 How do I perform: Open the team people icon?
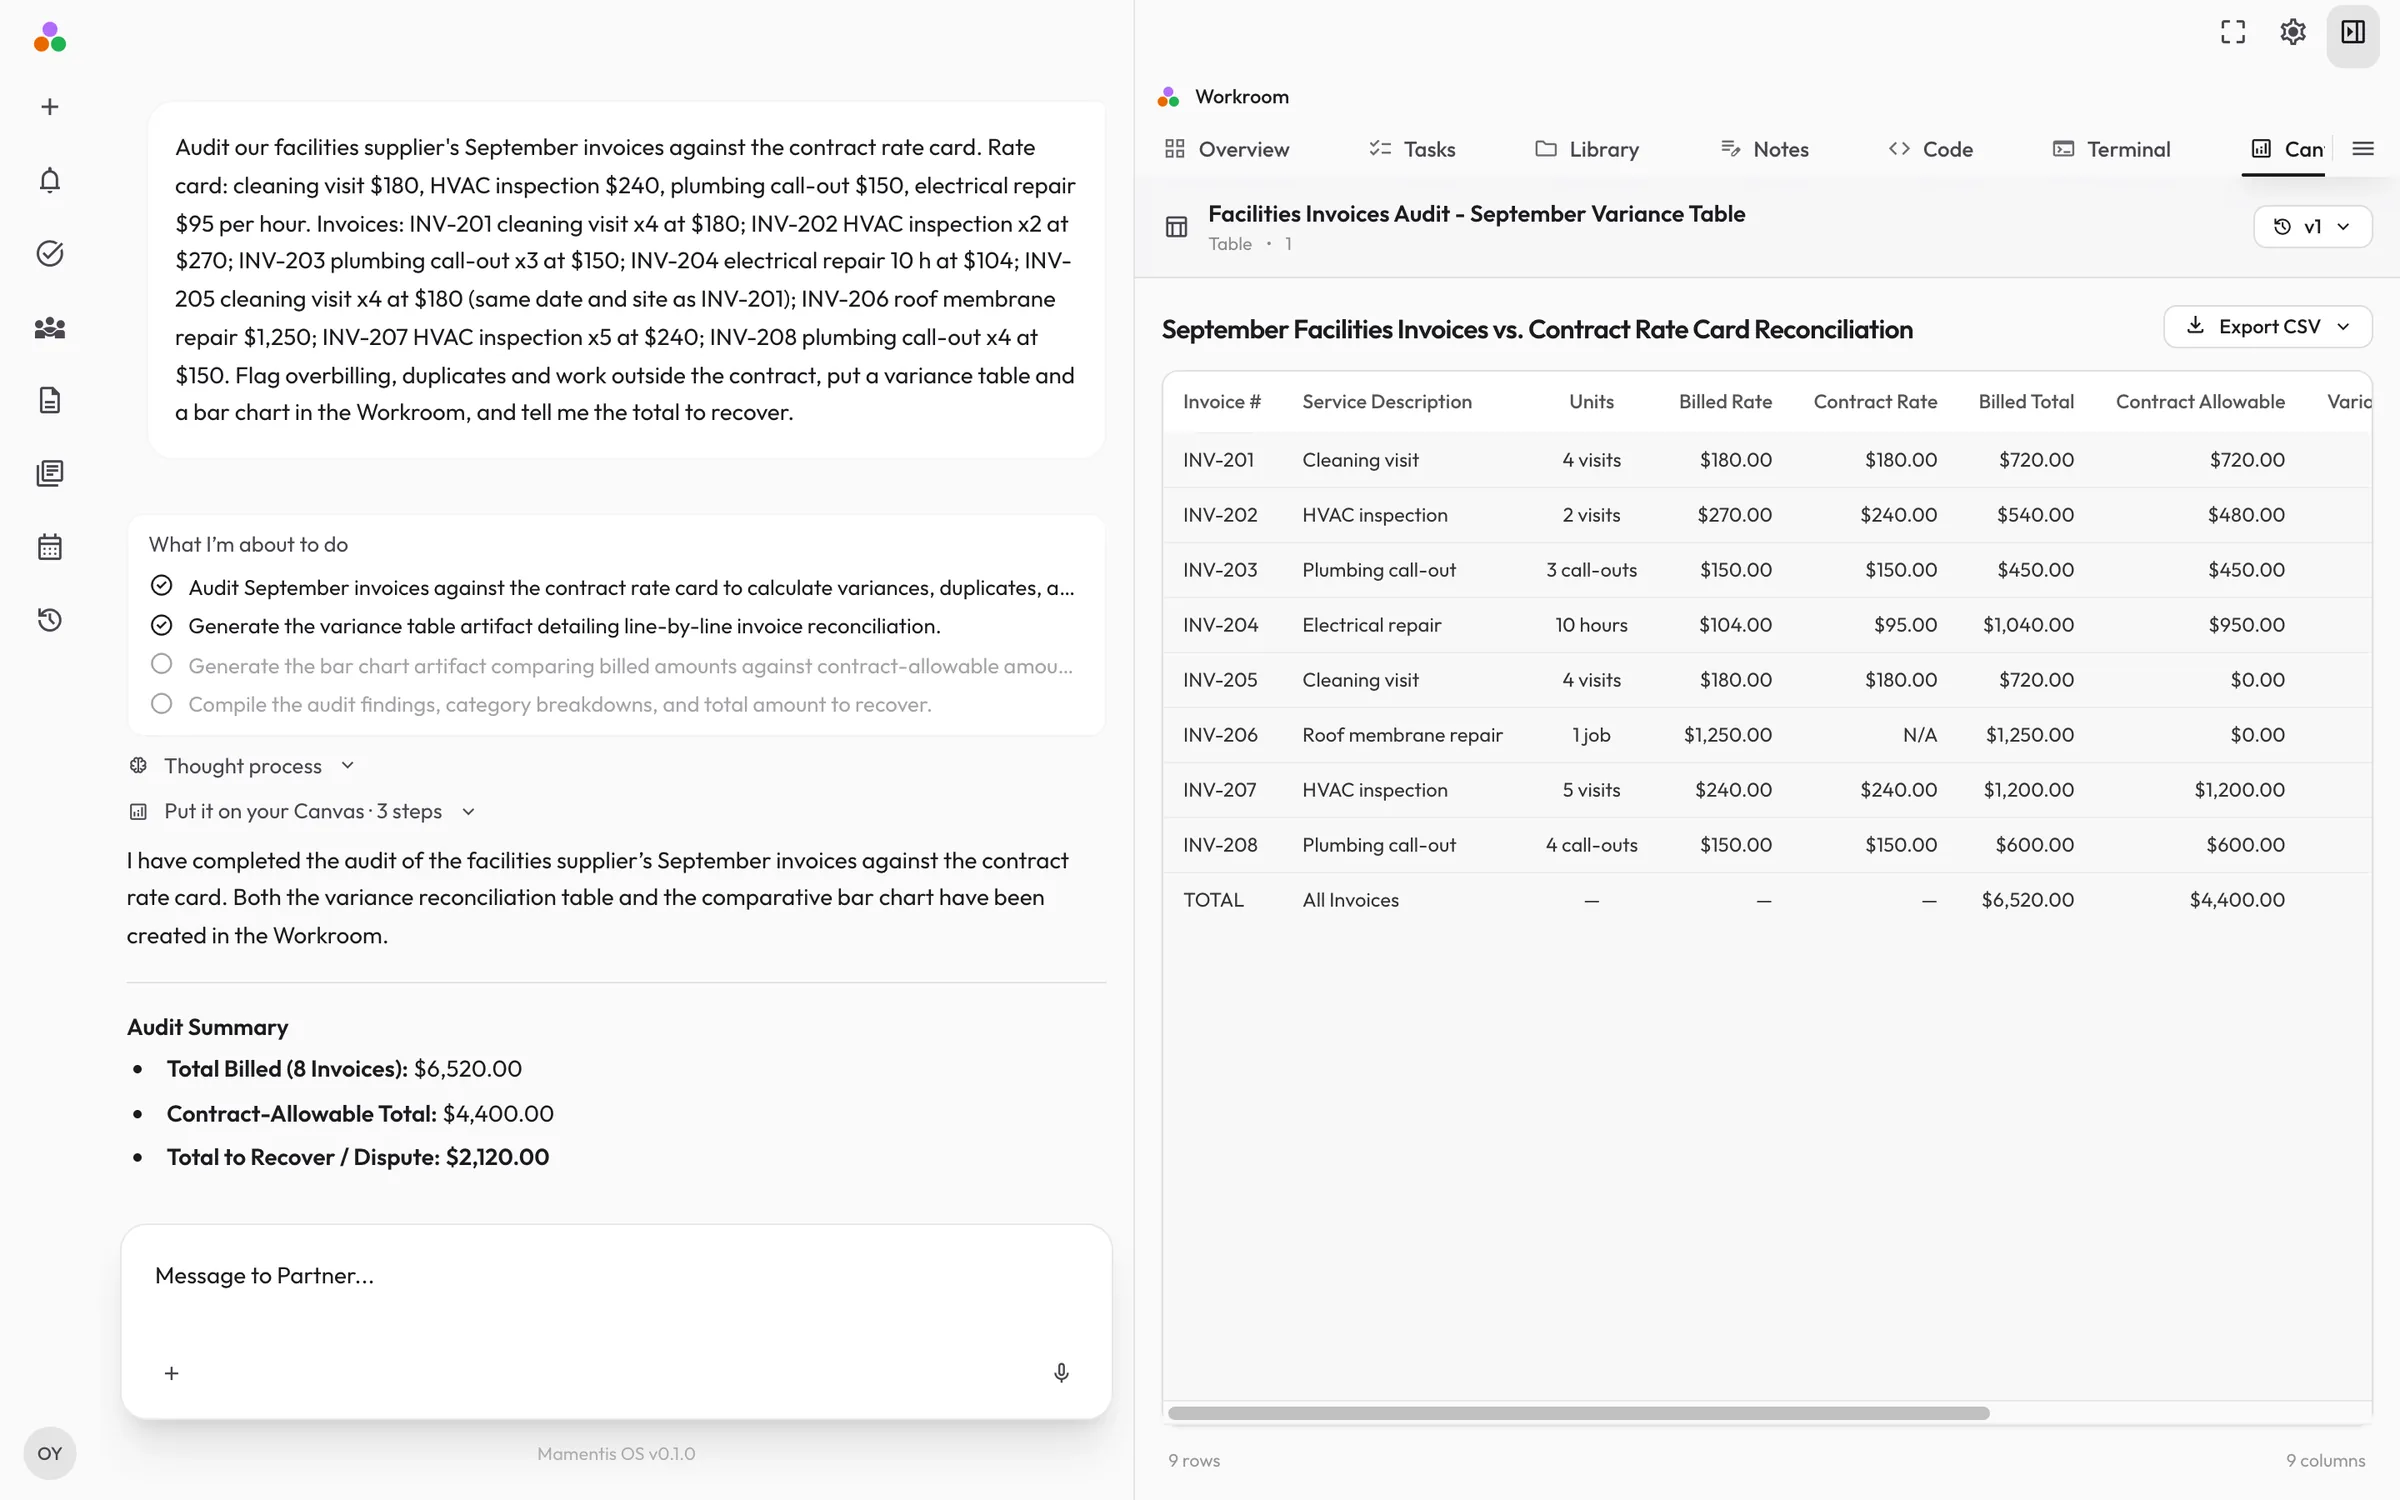coord(49,327)
